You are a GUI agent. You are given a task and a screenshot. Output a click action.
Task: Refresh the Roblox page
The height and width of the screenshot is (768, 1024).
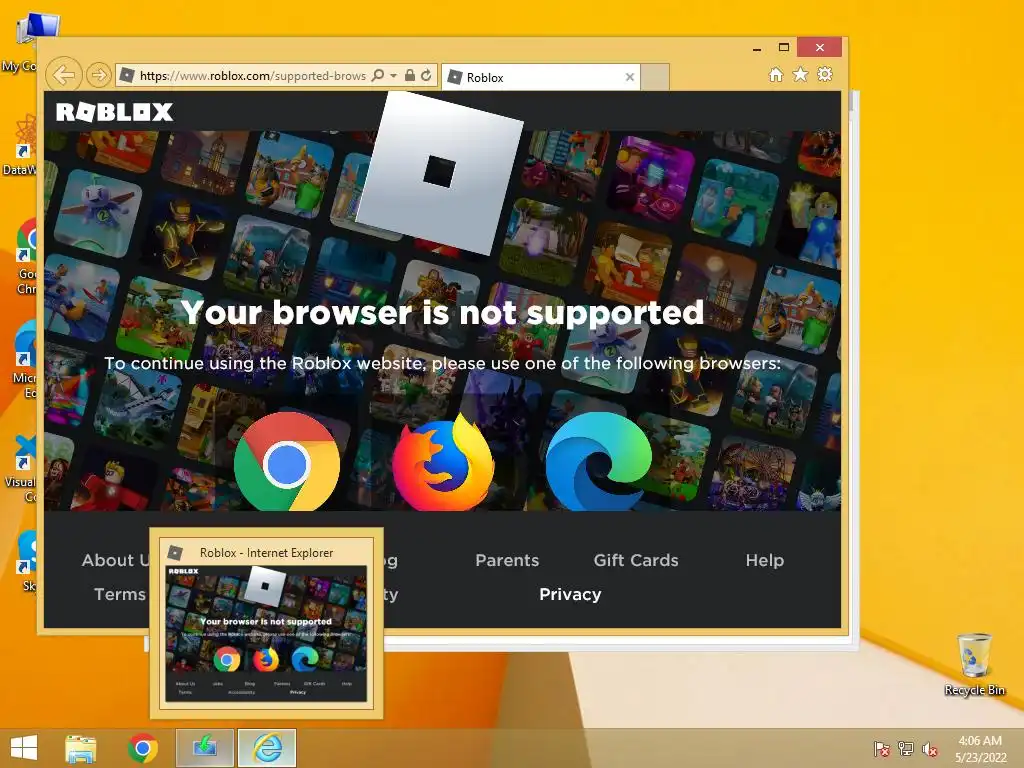point(426,76)
